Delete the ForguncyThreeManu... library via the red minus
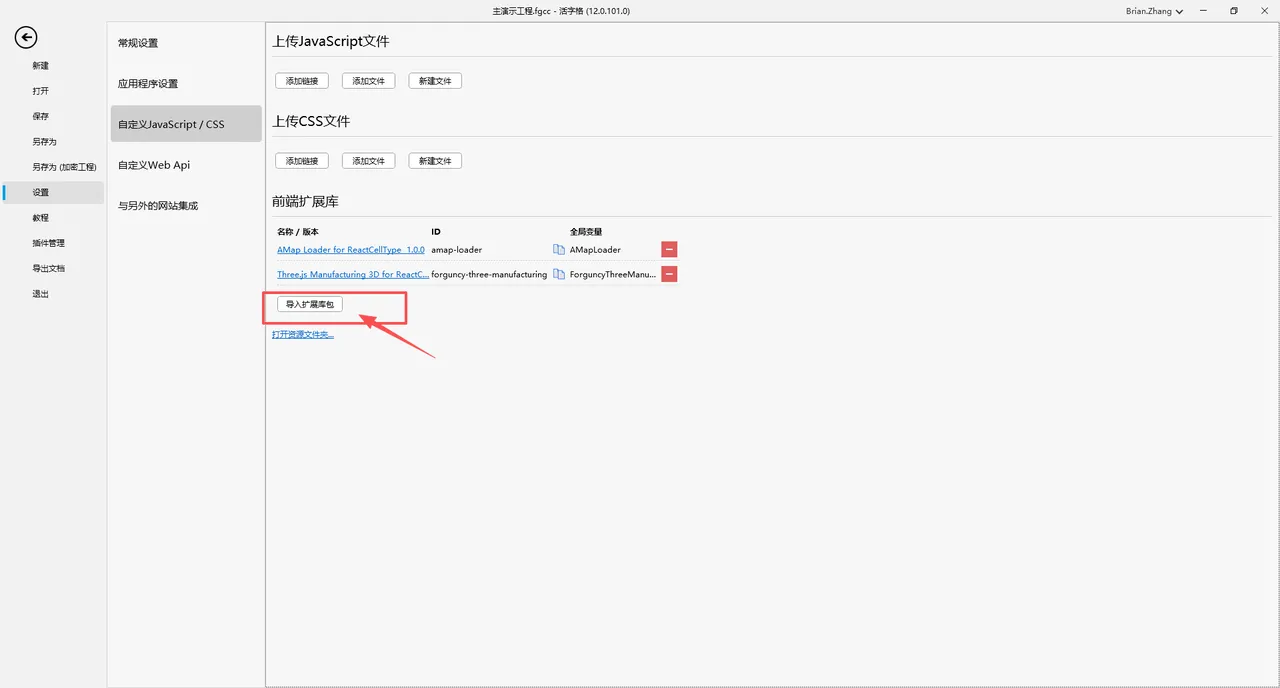 tap(669, 274)
